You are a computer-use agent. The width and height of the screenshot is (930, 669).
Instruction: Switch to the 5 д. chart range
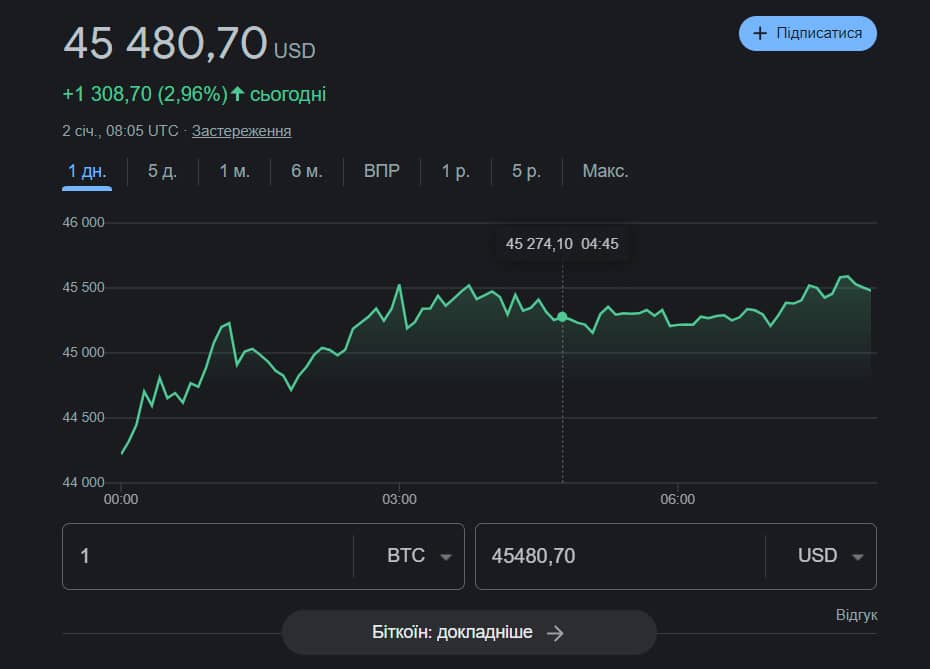pos(162,171)
